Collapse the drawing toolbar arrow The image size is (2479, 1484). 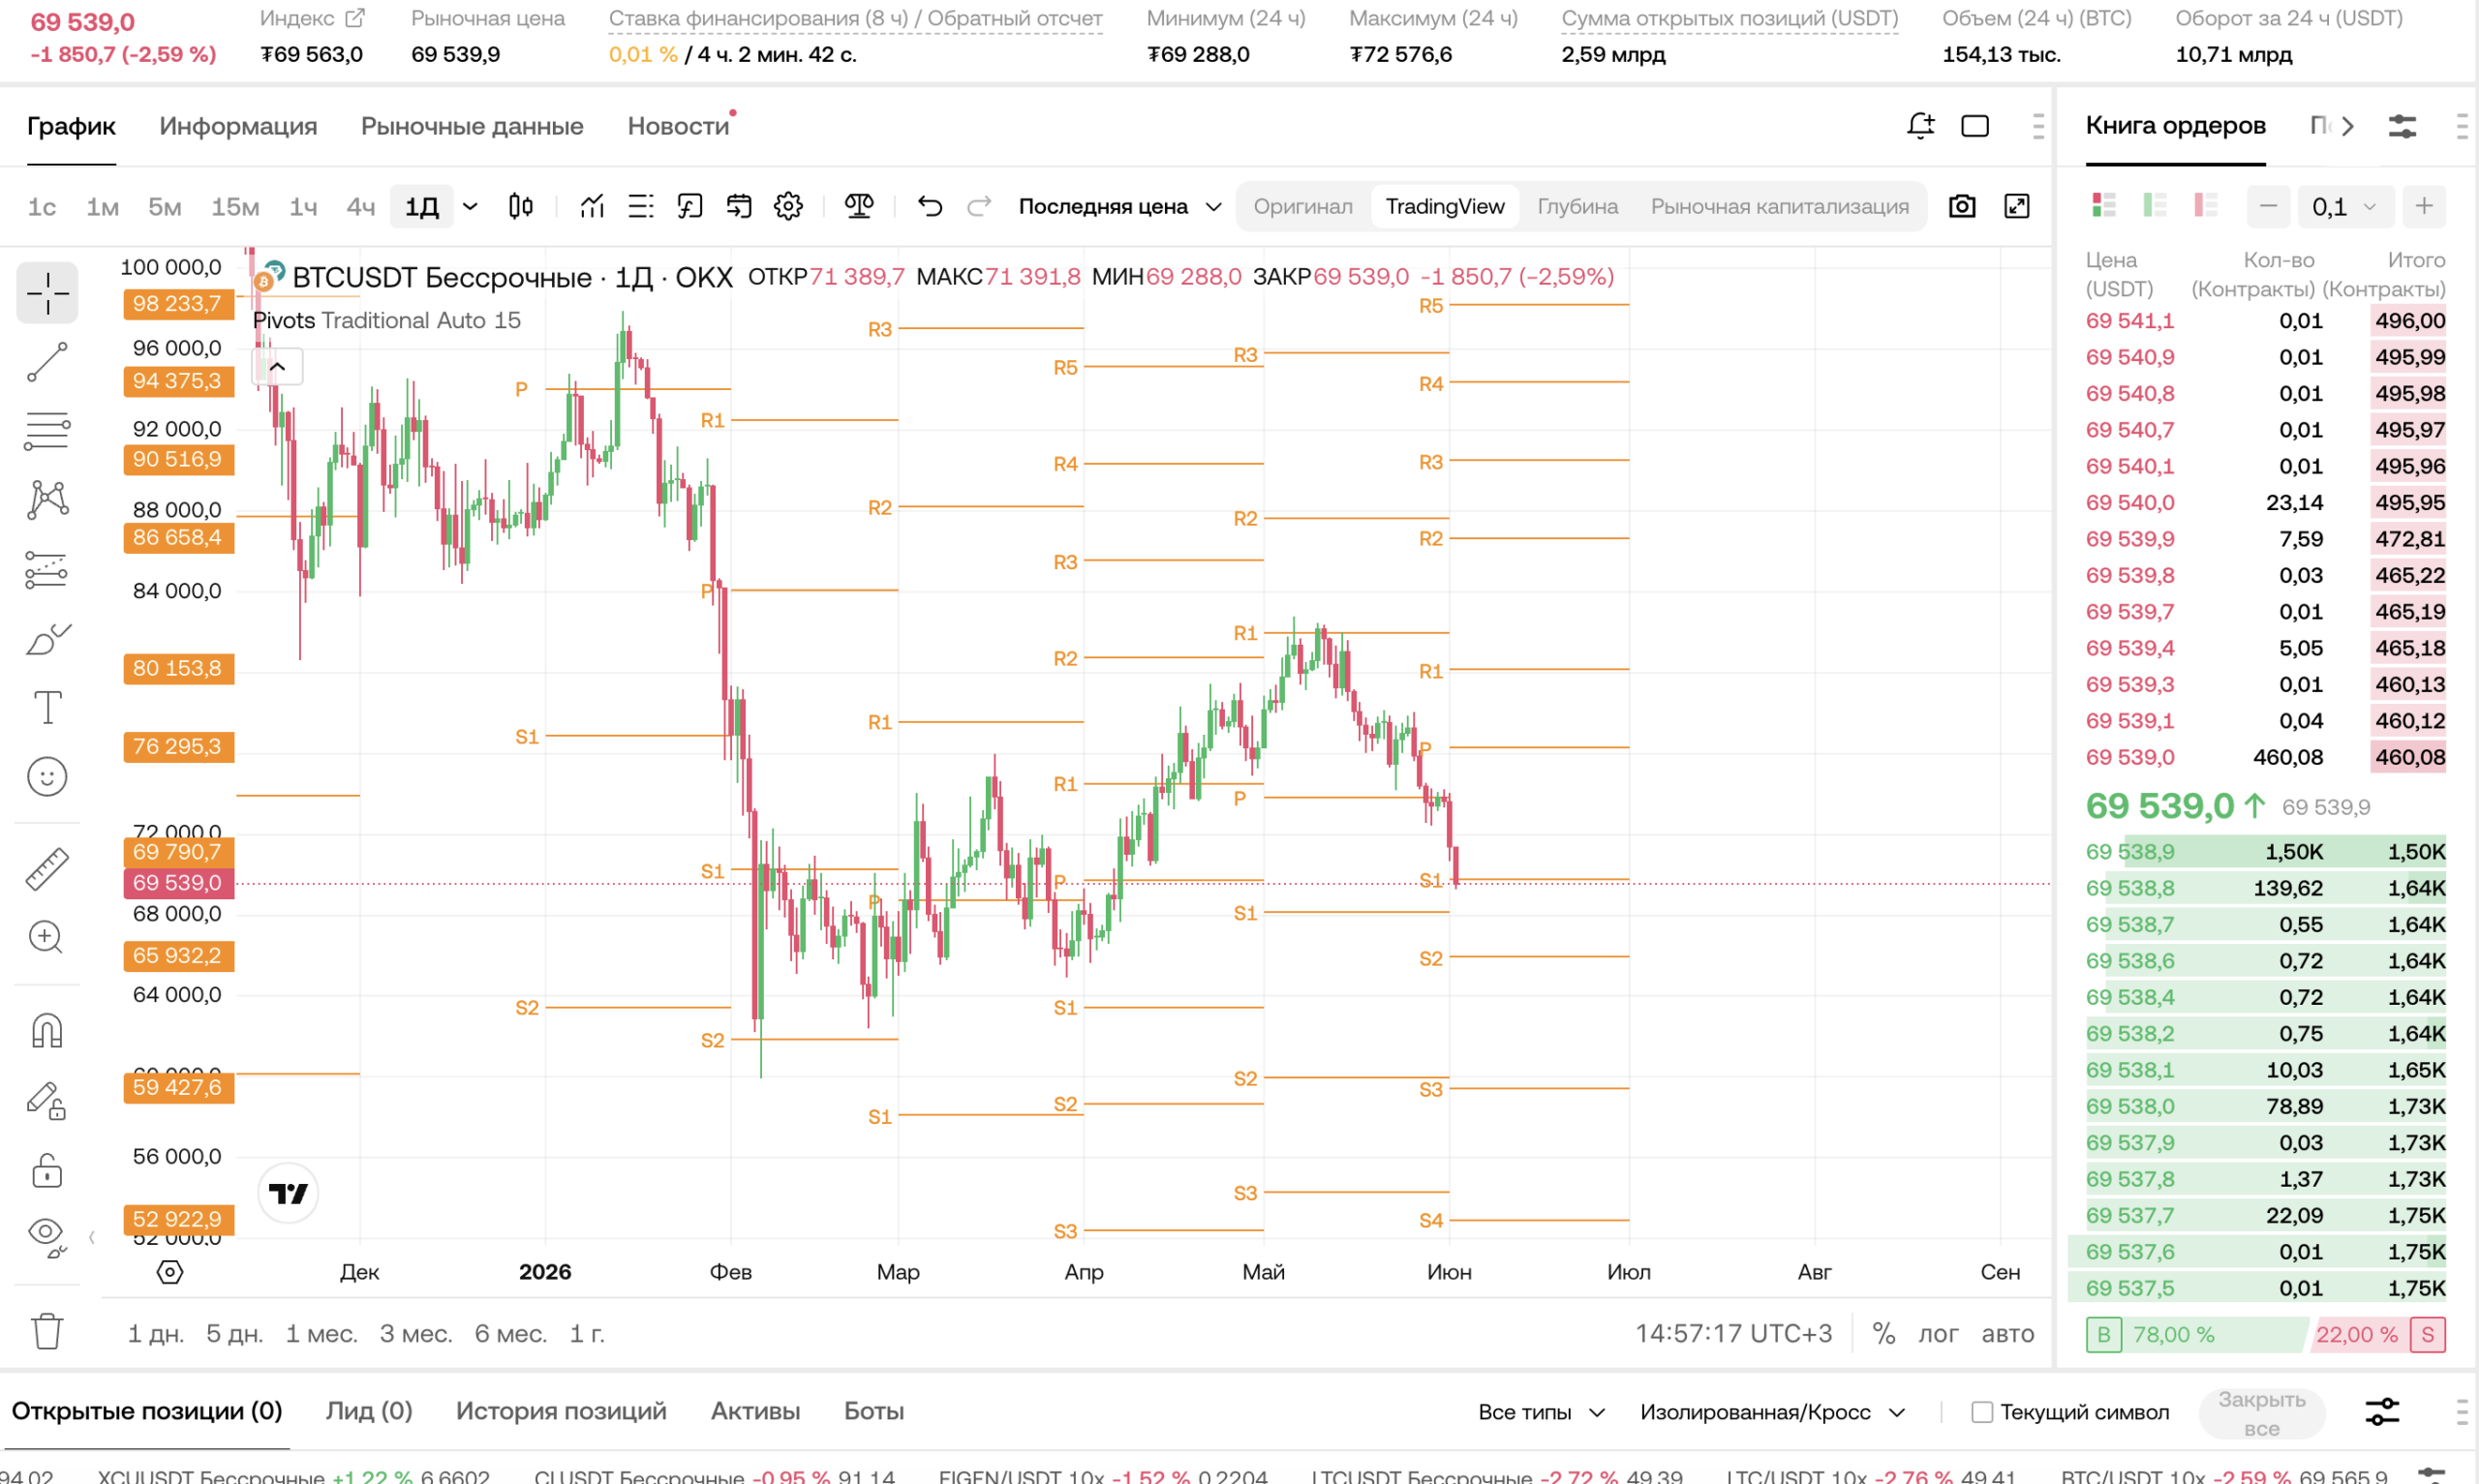[92, 1237]
